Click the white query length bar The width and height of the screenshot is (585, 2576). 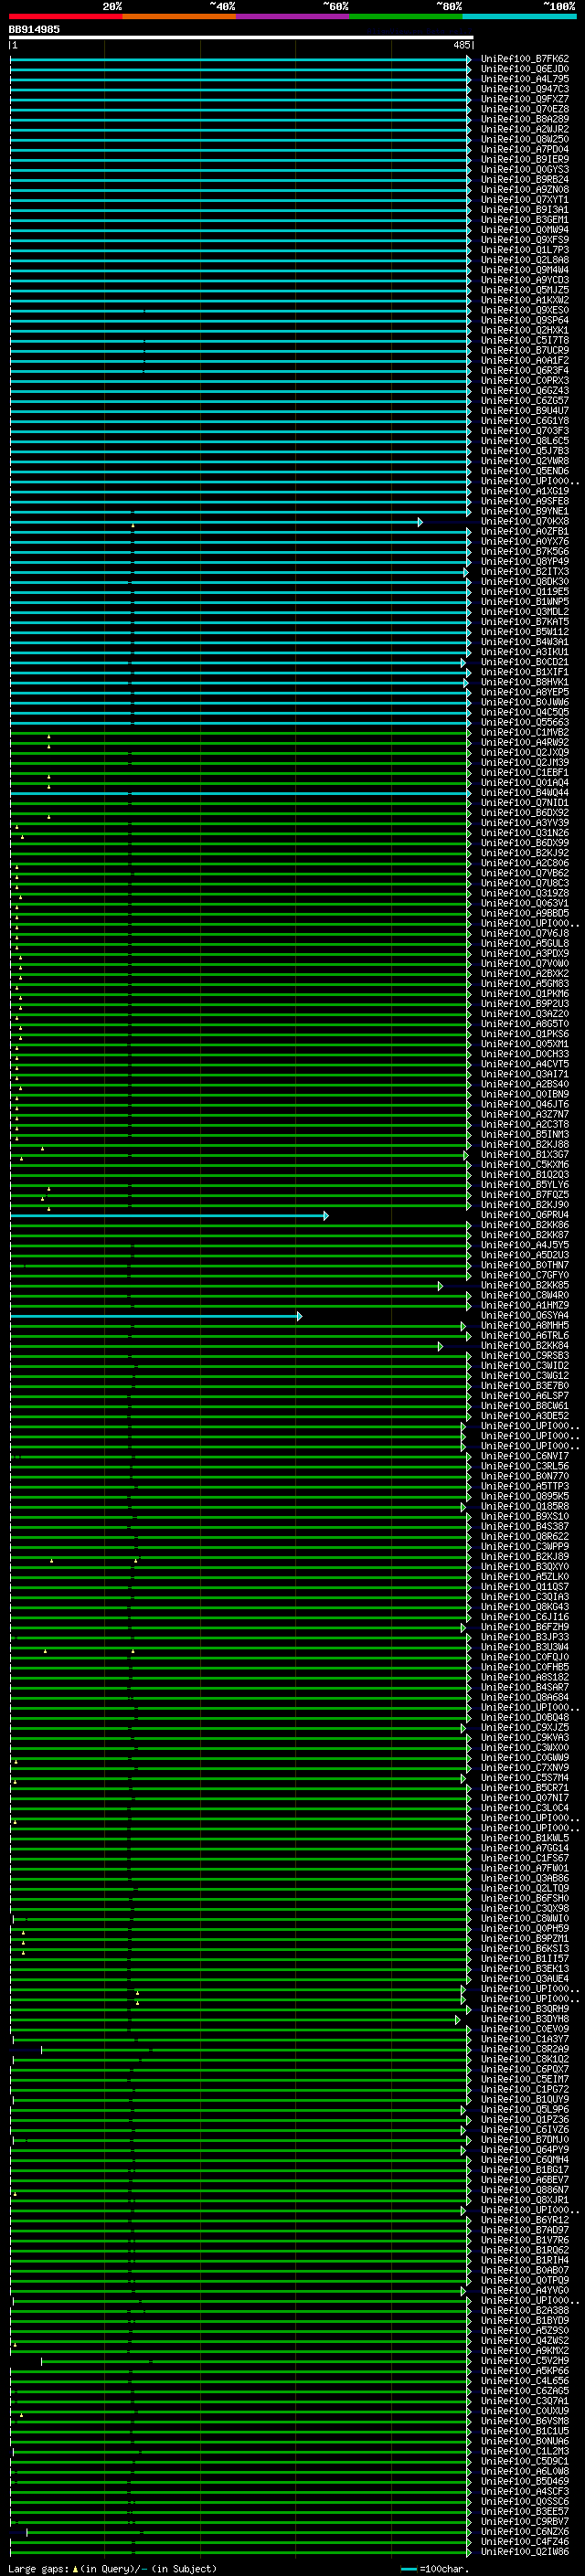(241, 38)
